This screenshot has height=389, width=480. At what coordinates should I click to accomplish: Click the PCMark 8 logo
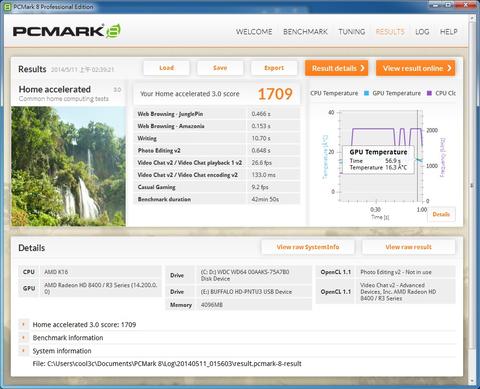point(66,31)
